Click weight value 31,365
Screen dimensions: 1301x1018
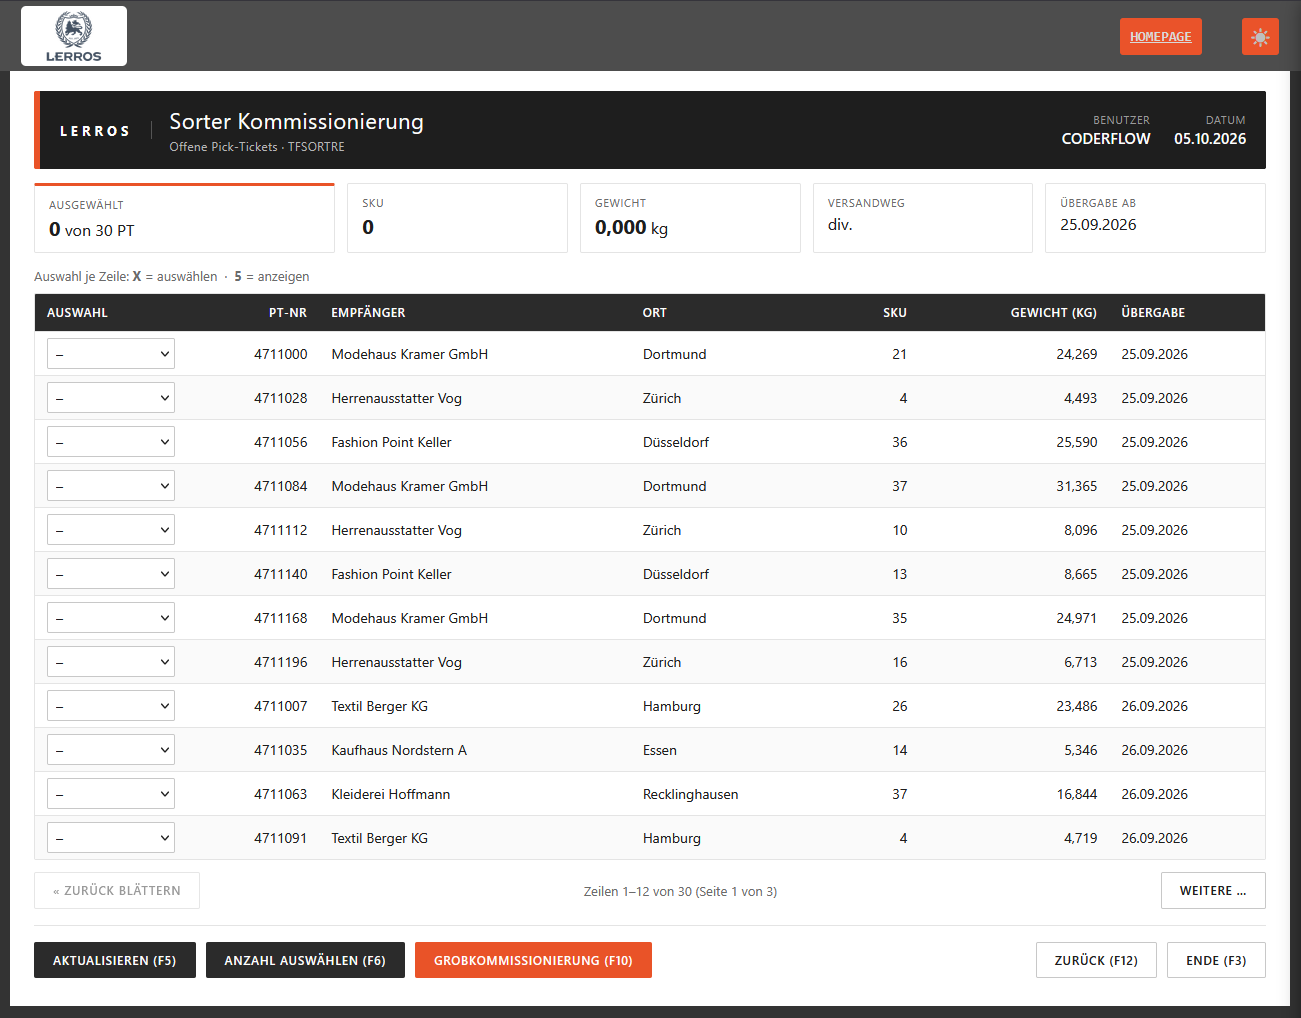tap(1076, 486)
